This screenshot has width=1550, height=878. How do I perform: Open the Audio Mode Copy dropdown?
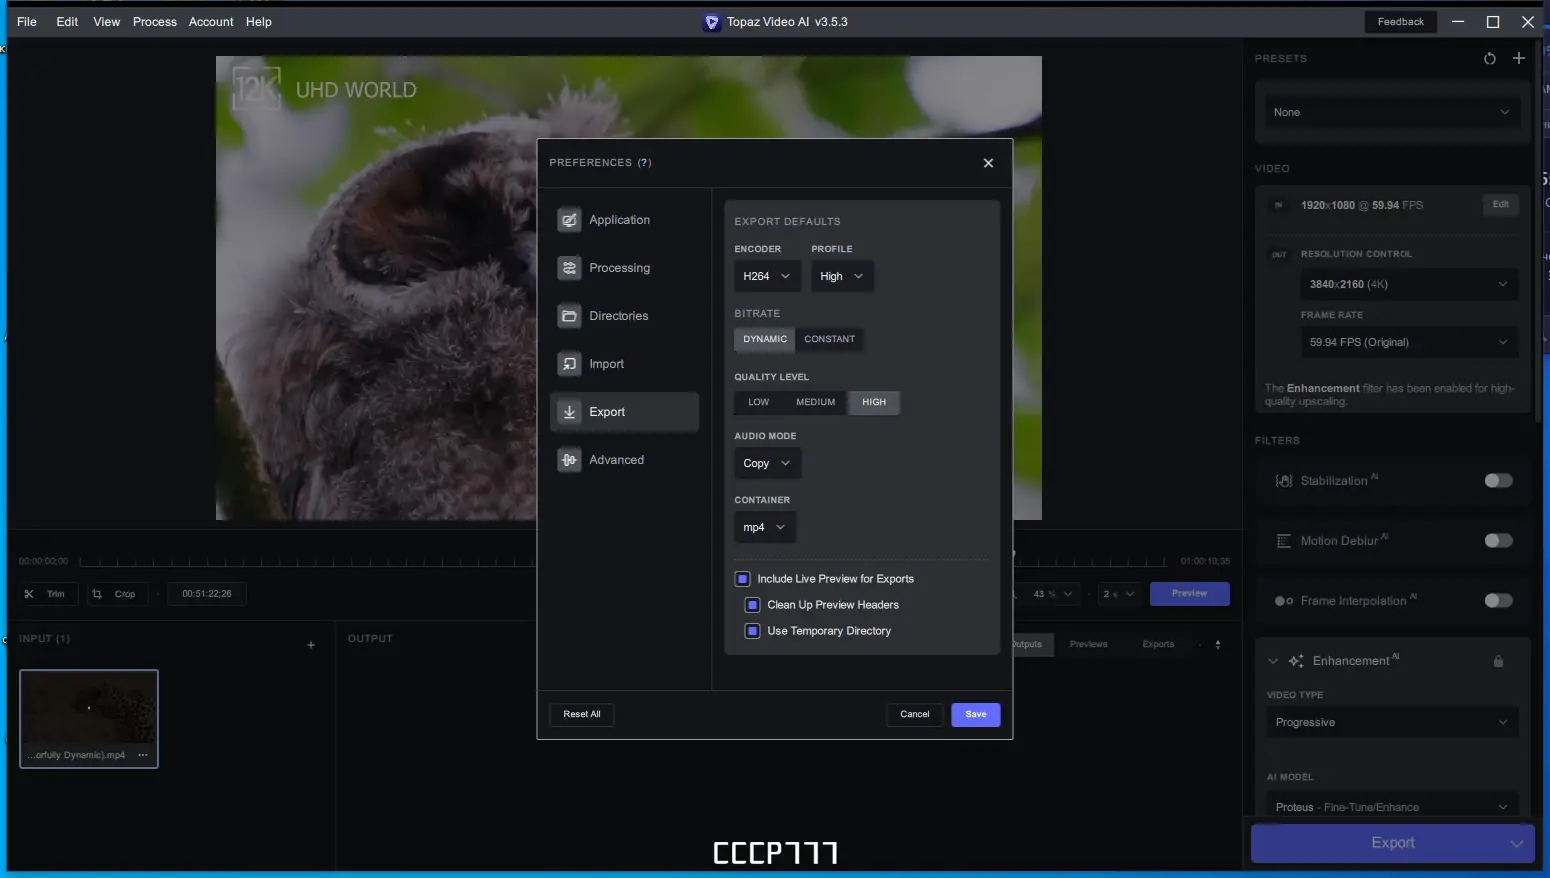pos(767,463)
